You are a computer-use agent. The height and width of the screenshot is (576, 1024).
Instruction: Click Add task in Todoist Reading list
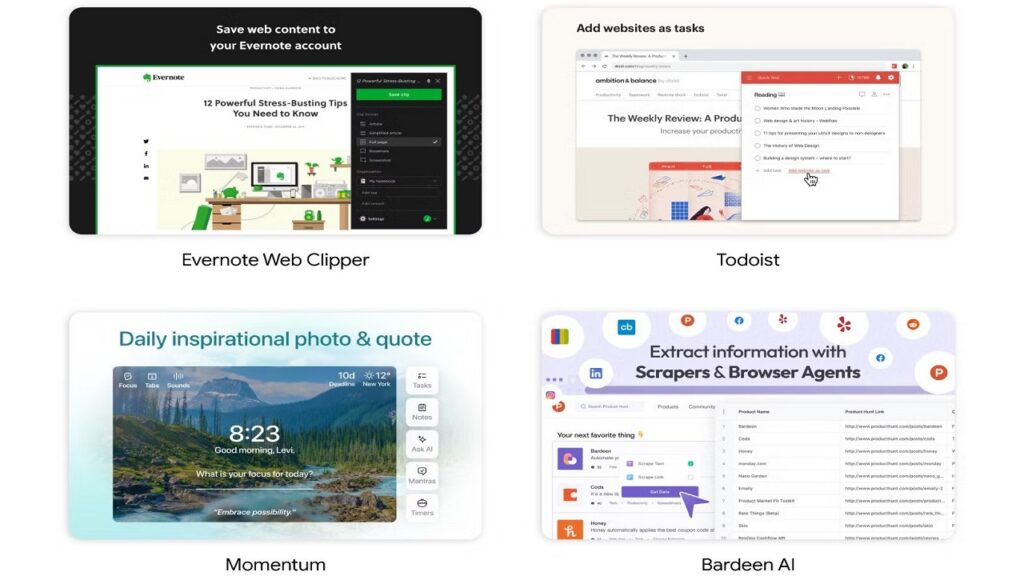pos(769,170)
